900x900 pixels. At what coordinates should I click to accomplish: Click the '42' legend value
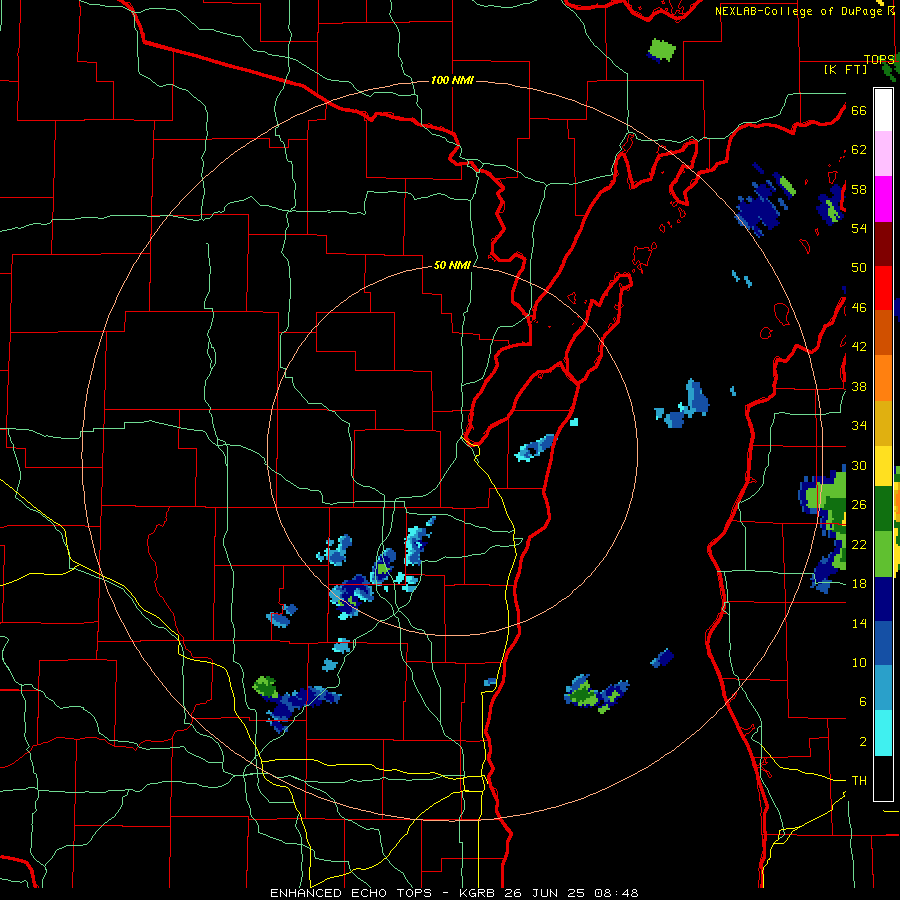(859, 347)
